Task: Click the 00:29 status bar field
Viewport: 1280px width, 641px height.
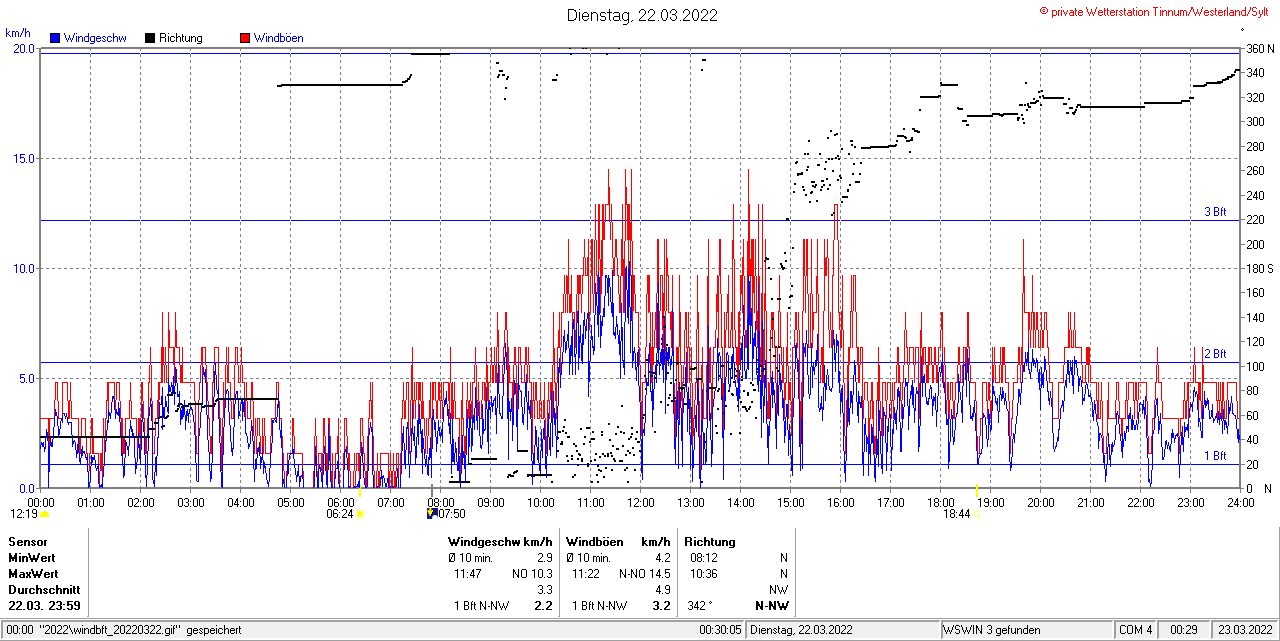Action: [x=1185, y=630]
